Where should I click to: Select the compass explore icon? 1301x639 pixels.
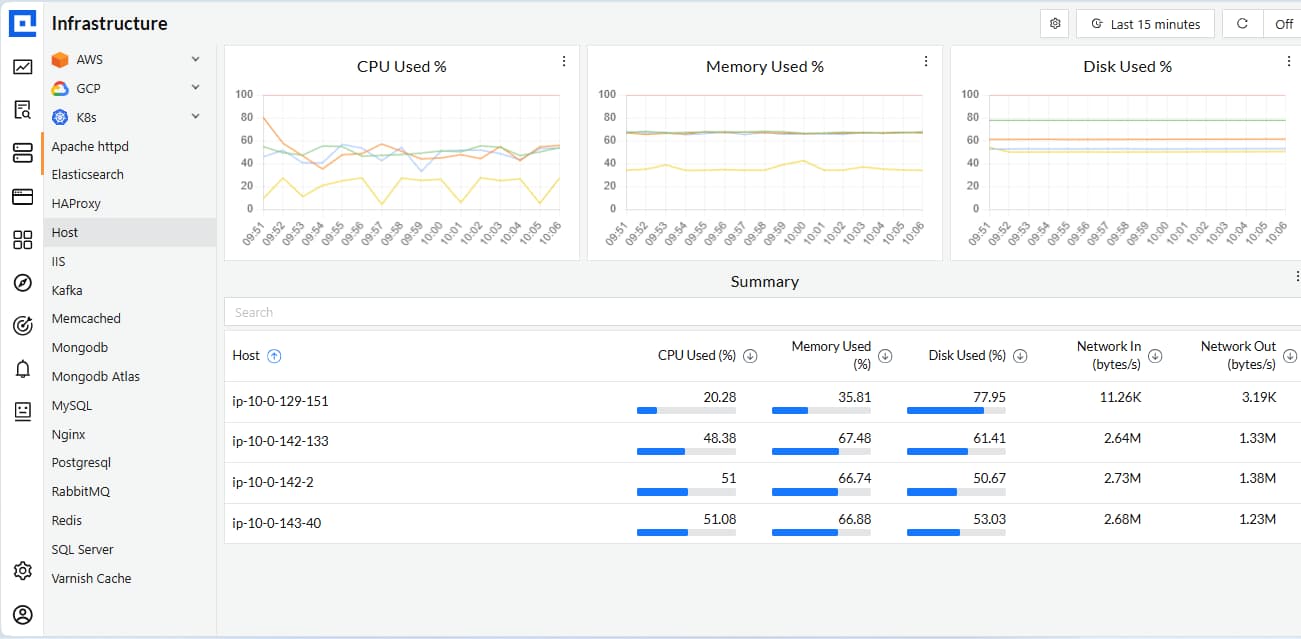[22, 282]
